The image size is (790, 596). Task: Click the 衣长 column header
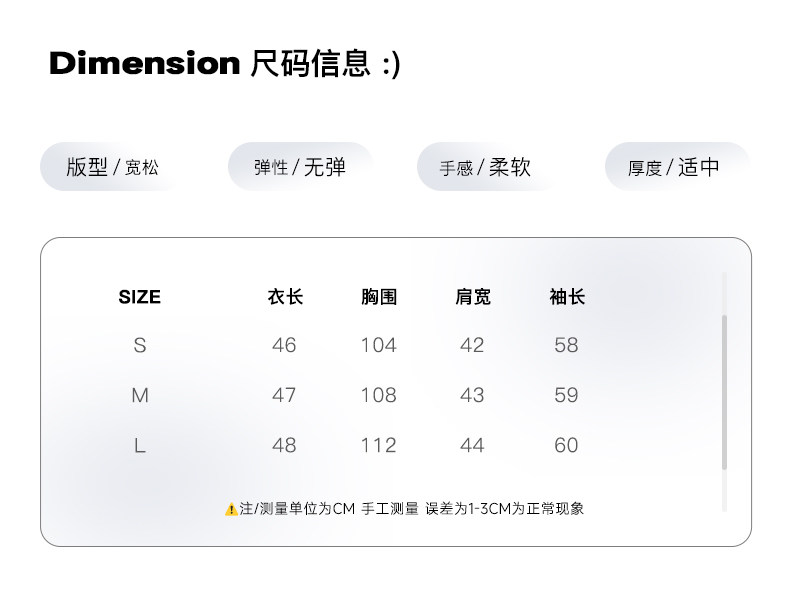[x=284, y=297]
